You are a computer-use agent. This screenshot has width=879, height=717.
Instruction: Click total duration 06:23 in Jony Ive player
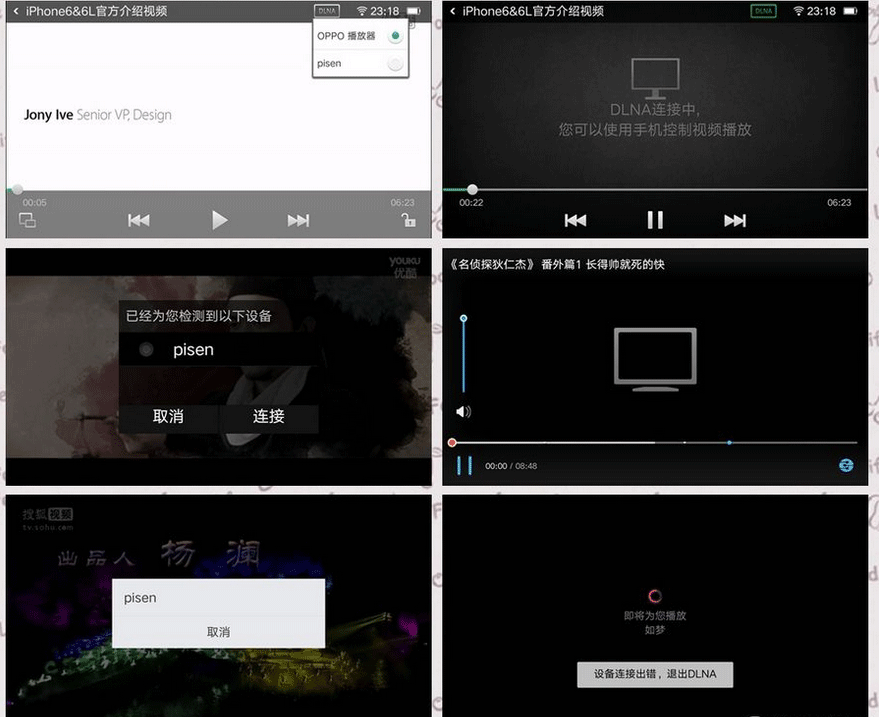pyautogui.click(x=403, y=203)
